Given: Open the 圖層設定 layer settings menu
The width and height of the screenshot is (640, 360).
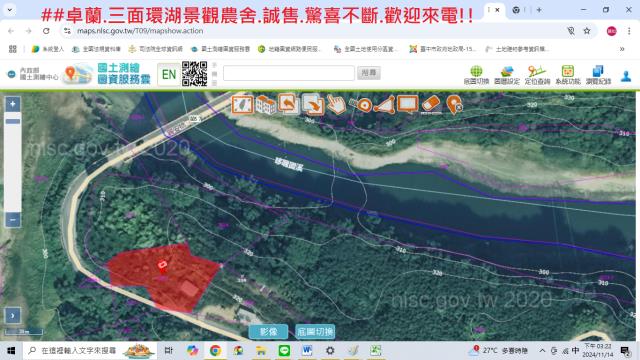Looking at the screenshot, I should (x=507, y=75).
